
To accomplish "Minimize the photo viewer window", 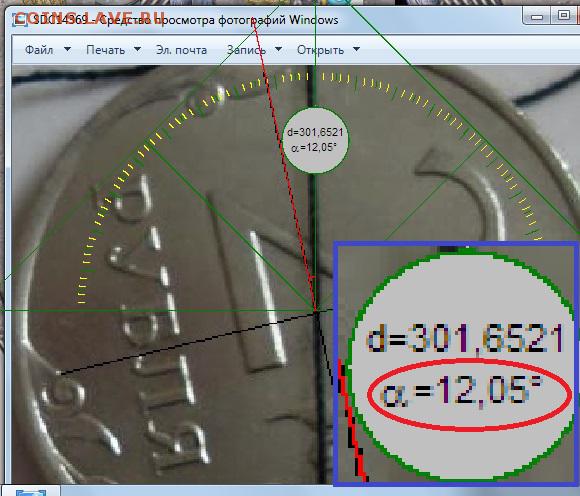I will click(x=536, y=17).
